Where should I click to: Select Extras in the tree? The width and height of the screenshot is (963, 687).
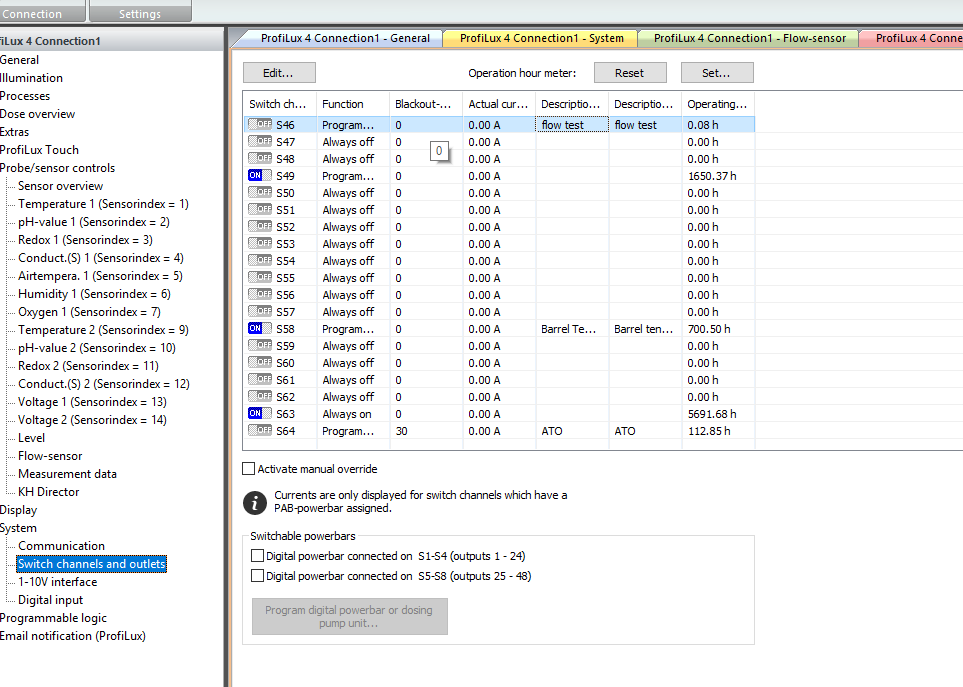pos(14,132)
